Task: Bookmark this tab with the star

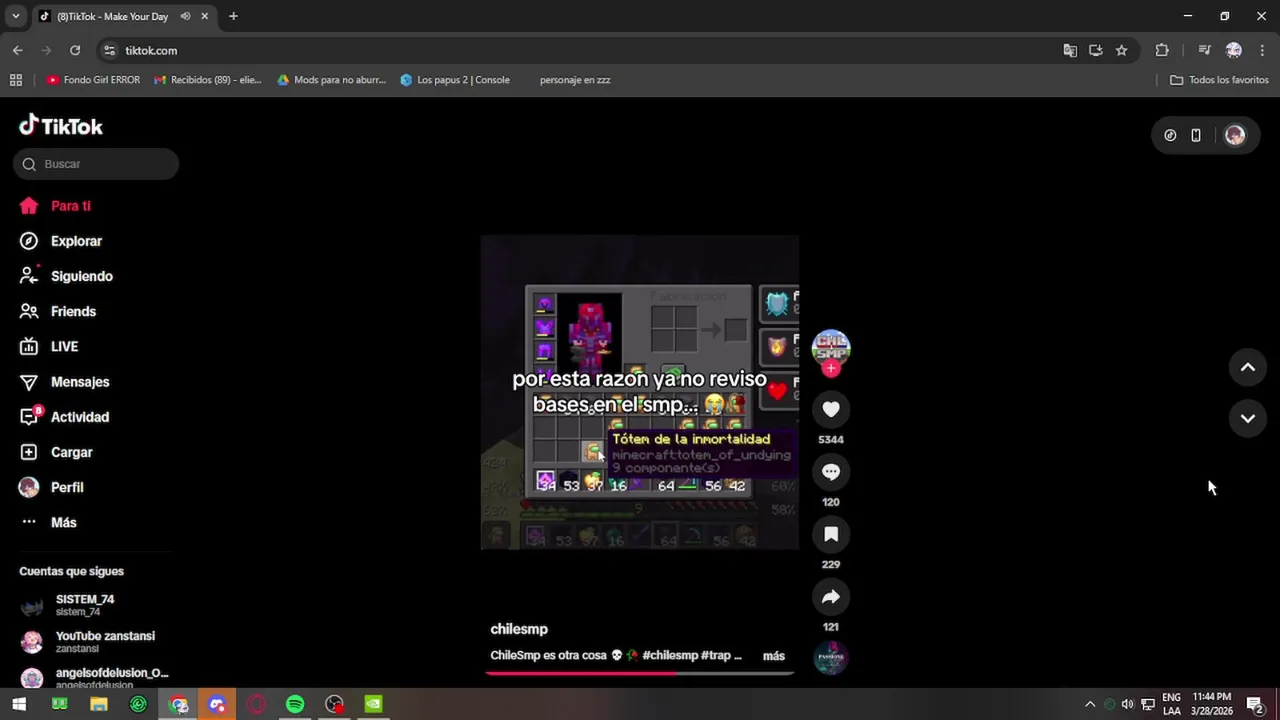Action: pos(1122,50)
